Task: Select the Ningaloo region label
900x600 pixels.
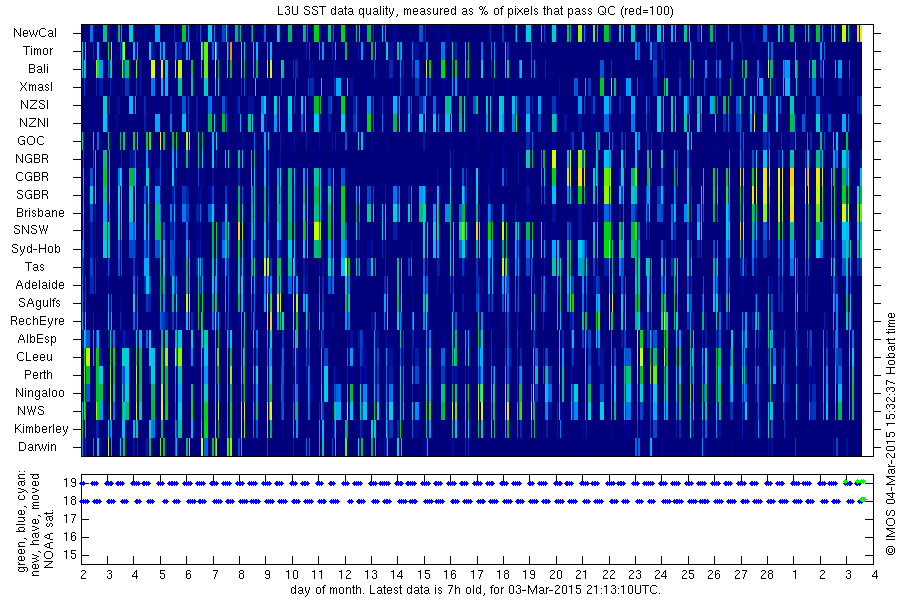Action: (x=40, y=393)
